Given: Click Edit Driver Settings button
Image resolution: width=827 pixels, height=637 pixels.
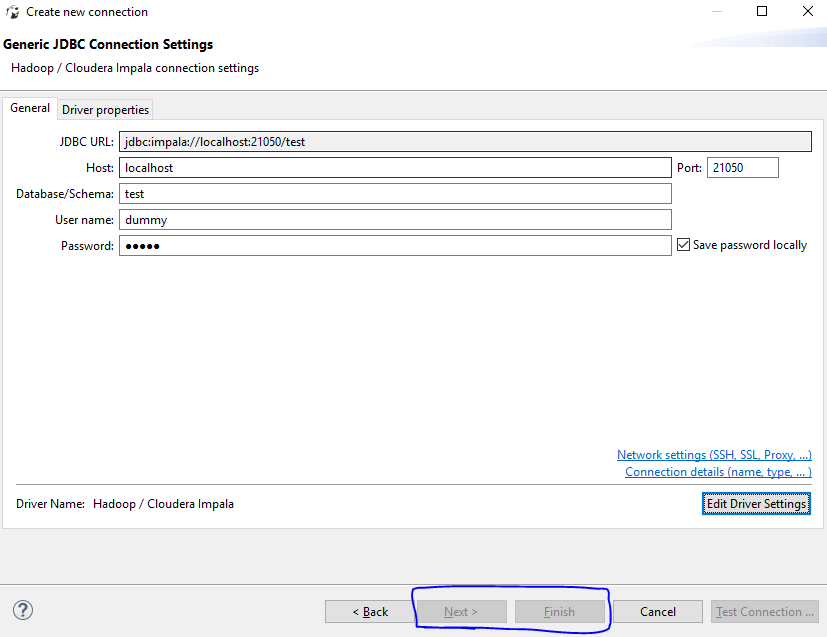Looking at the screenshot, I should [756, 504].
